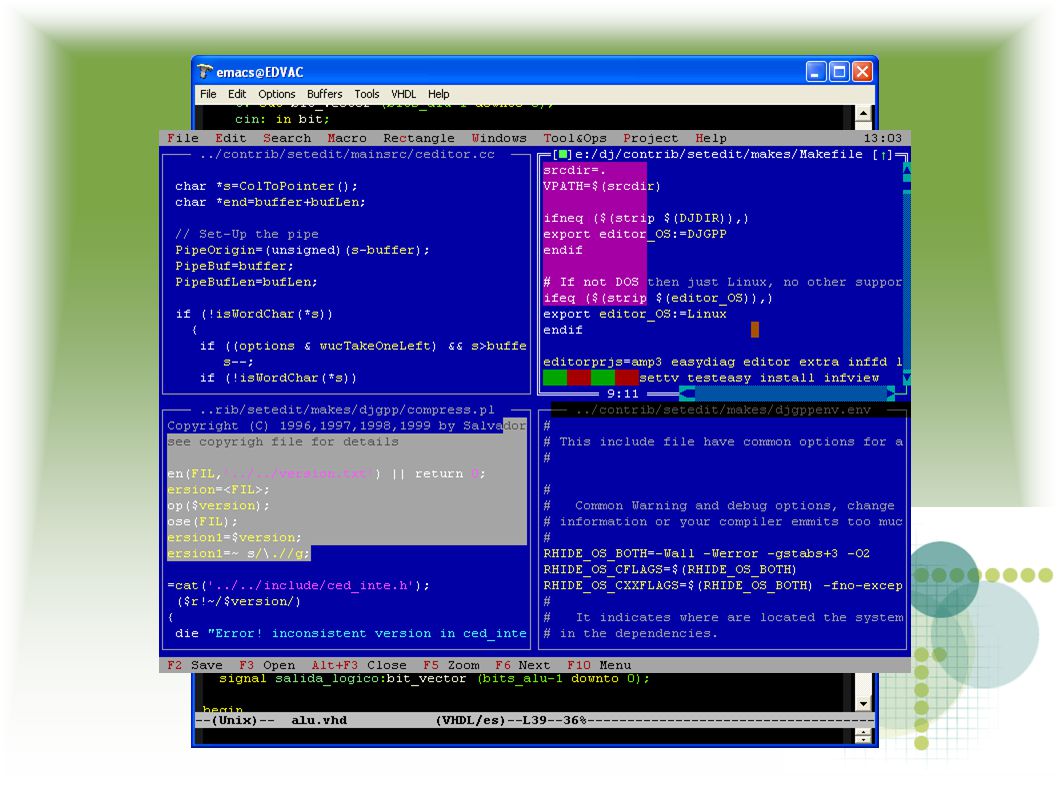Screen dimensions: 1058x793
Task: Click Alt+F3 Close in the status line
Action: pyautogui.click(x=359, y=665)
